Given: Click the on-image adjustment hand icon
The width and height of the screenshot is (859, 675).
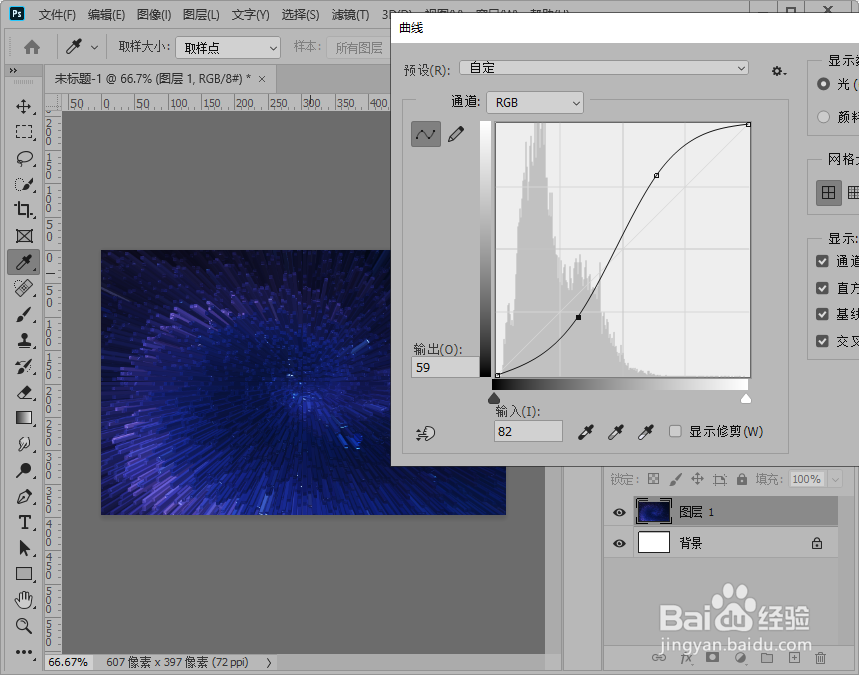Looking at the screenshot, I should click(x=426, y=433).
